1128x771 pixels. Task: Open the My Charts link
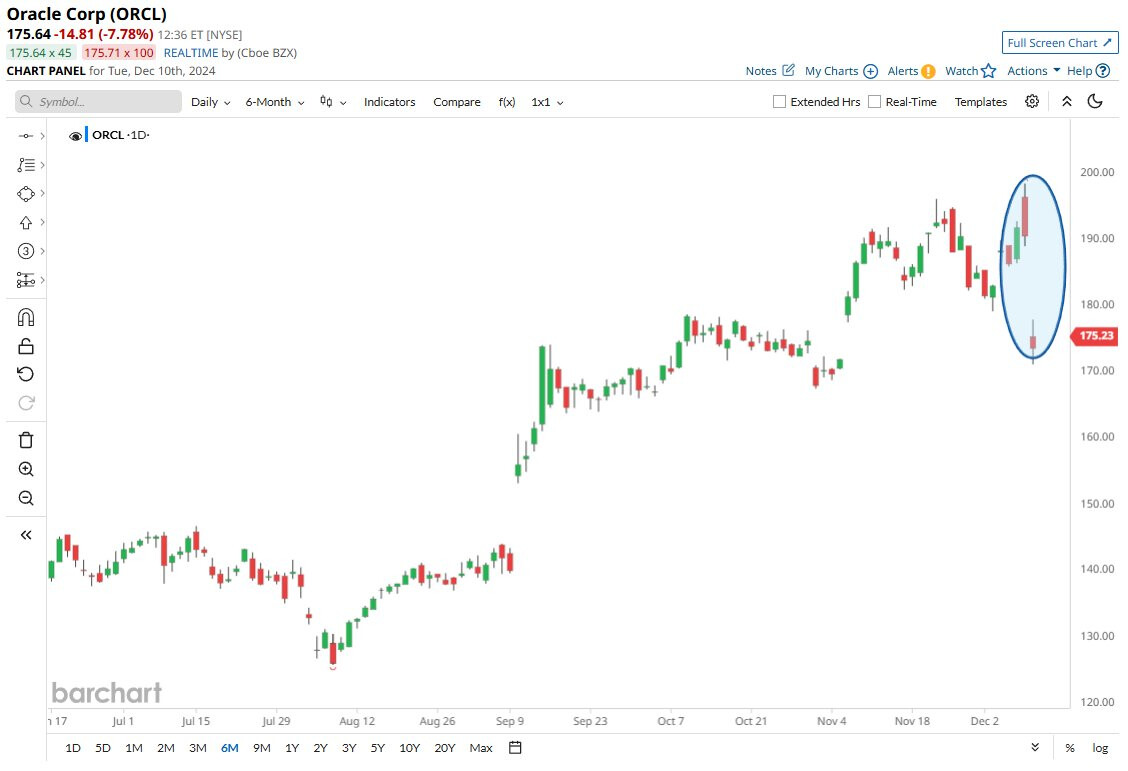[840, 71]
